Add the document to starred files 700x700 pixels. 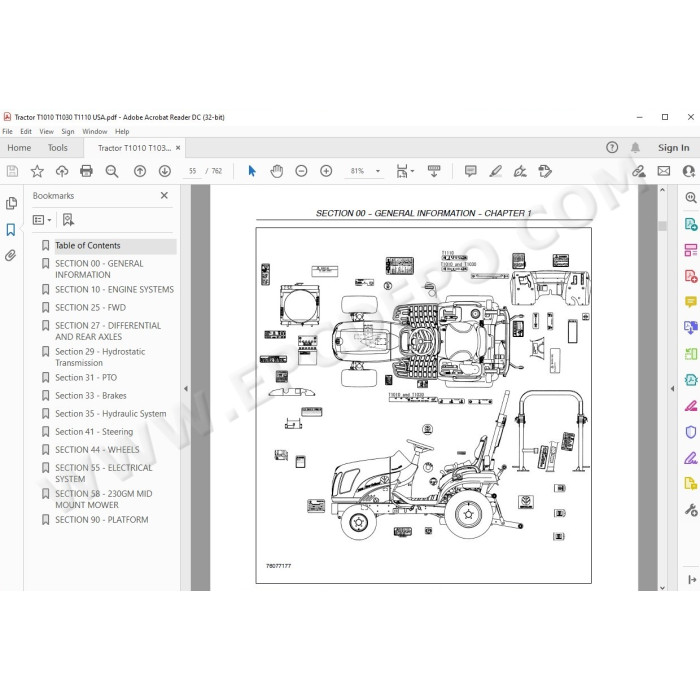coord(37,171)
